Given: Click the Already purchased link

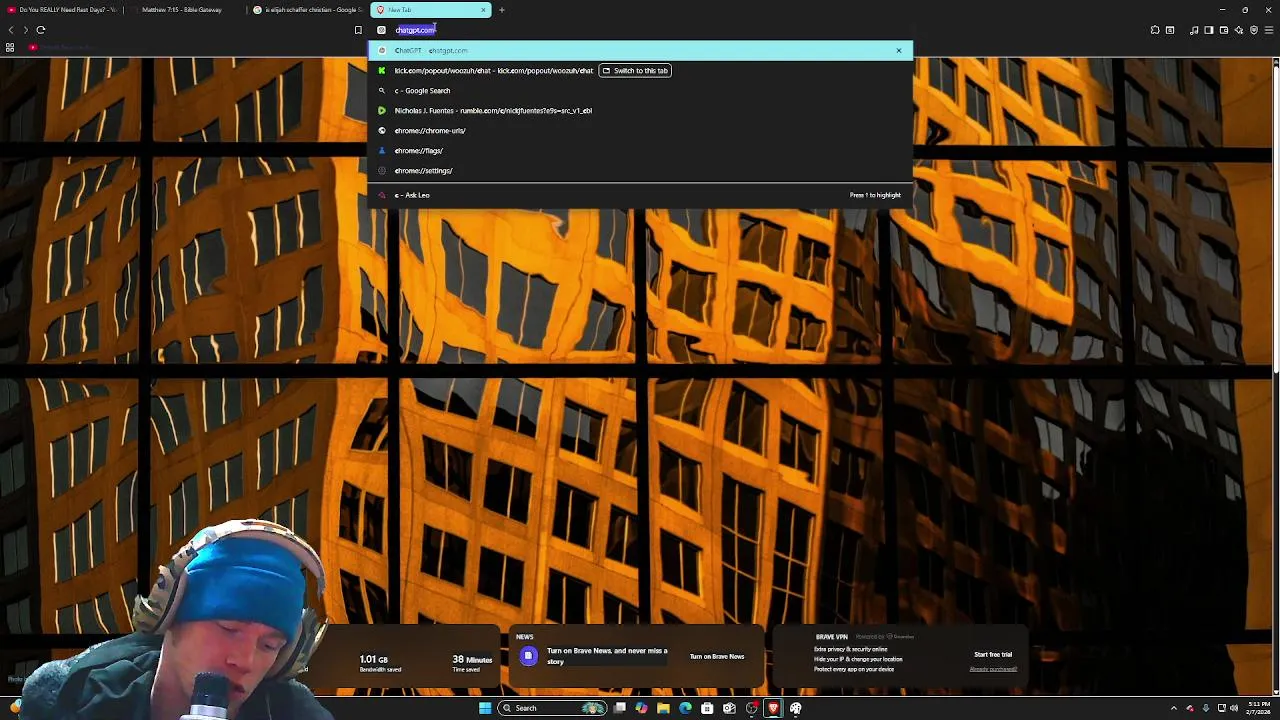Looking at the screenshot, I should tap(993, 669).
